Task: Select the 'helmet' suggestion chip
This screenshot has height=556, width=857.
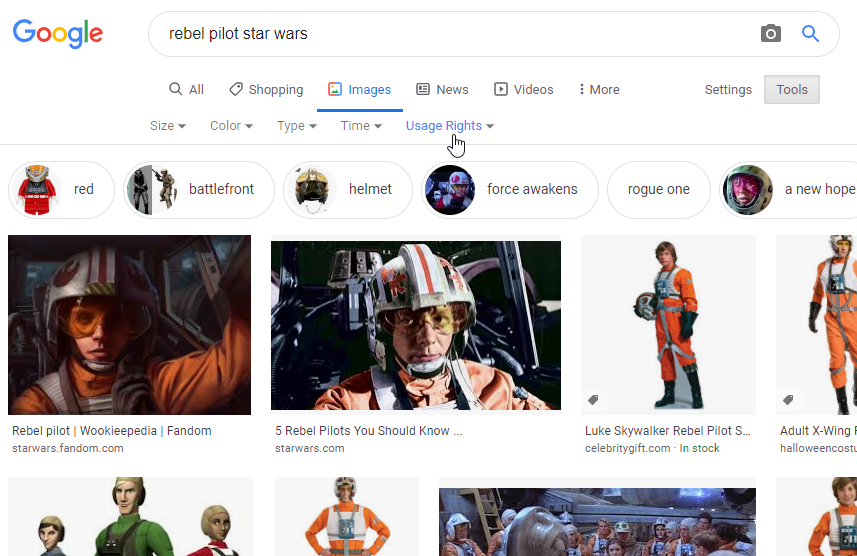Action: pos(348,190)
